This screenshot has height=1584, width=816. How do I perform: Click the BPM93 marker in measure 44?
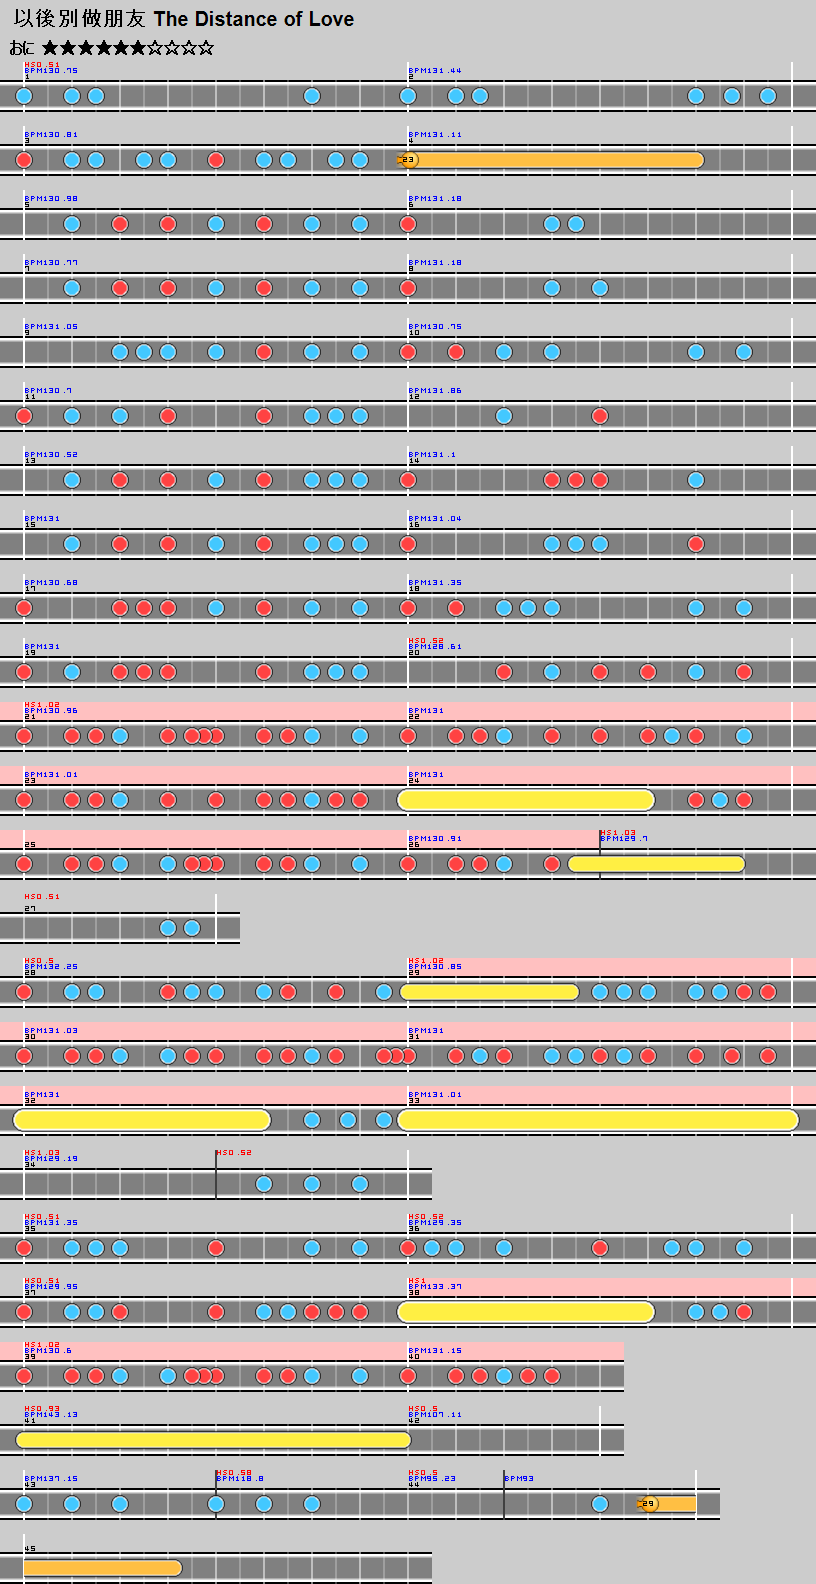point(519,1478)
